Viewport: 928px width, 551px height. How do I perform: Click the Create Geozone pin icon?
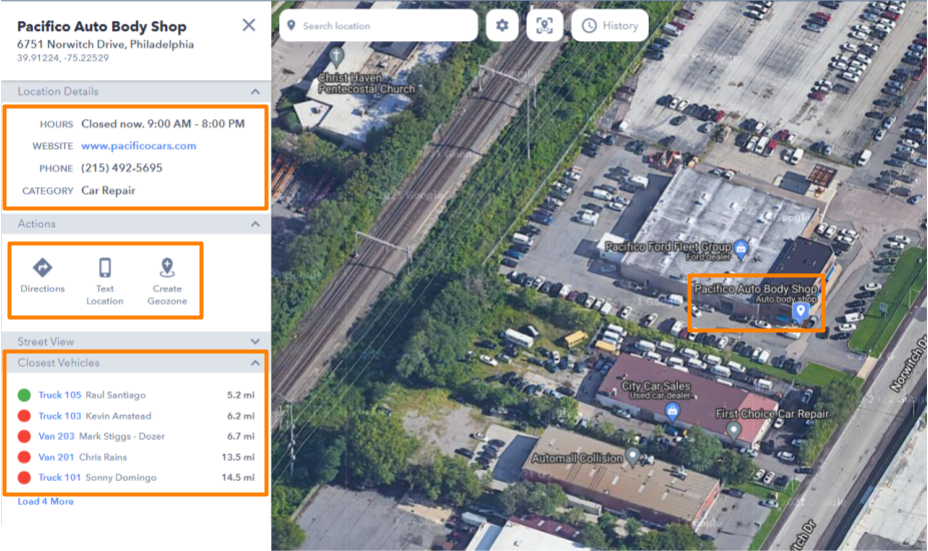click(167, 268)
